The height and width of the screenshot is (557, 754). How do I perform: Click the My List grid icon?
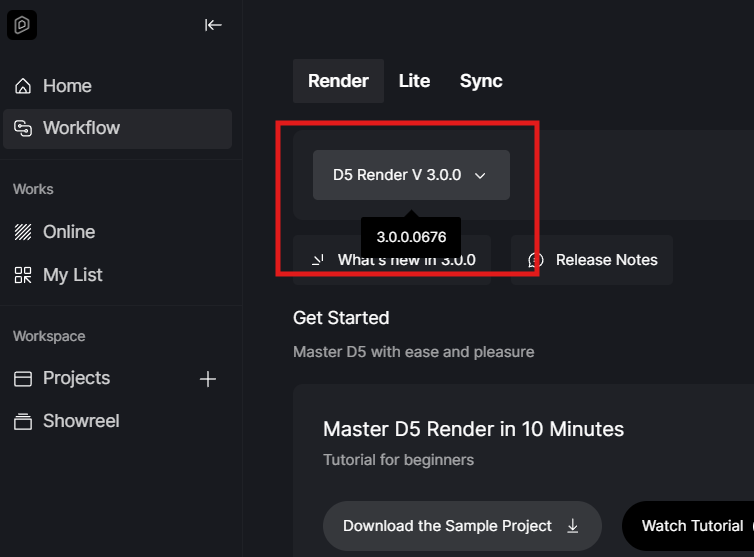[x=23, y=275]
